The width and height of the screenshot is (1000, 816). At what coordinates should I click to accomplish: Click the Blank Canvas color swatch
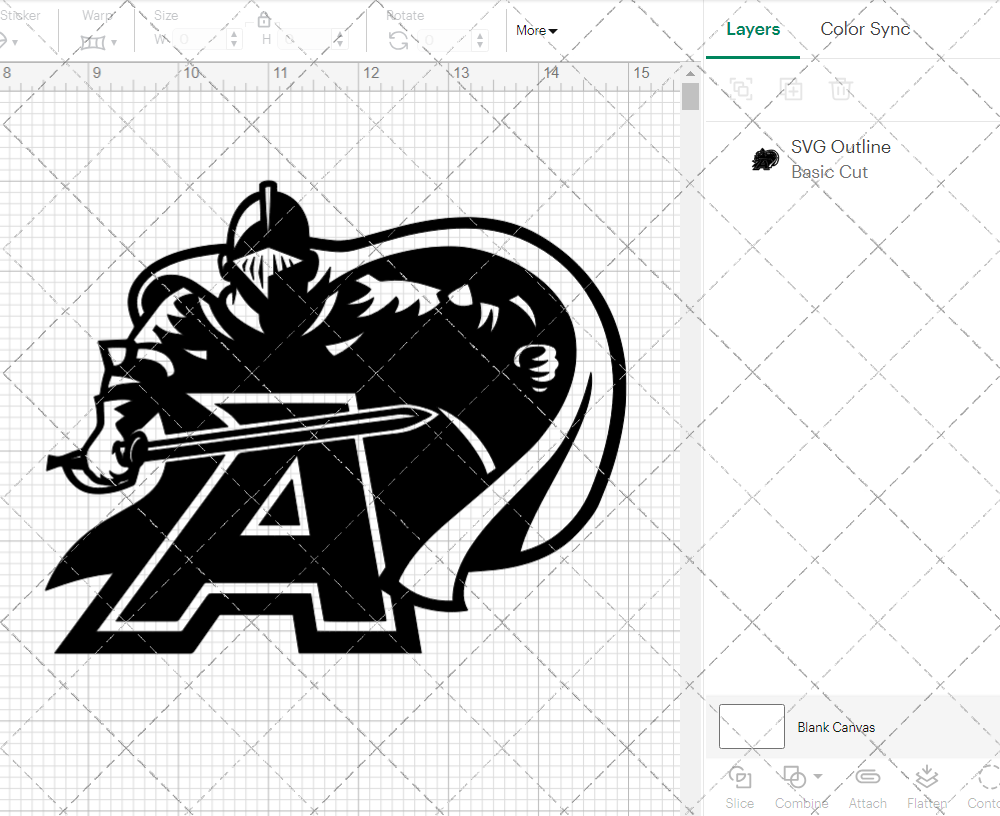pyautogui.click(x=751, y=727)
